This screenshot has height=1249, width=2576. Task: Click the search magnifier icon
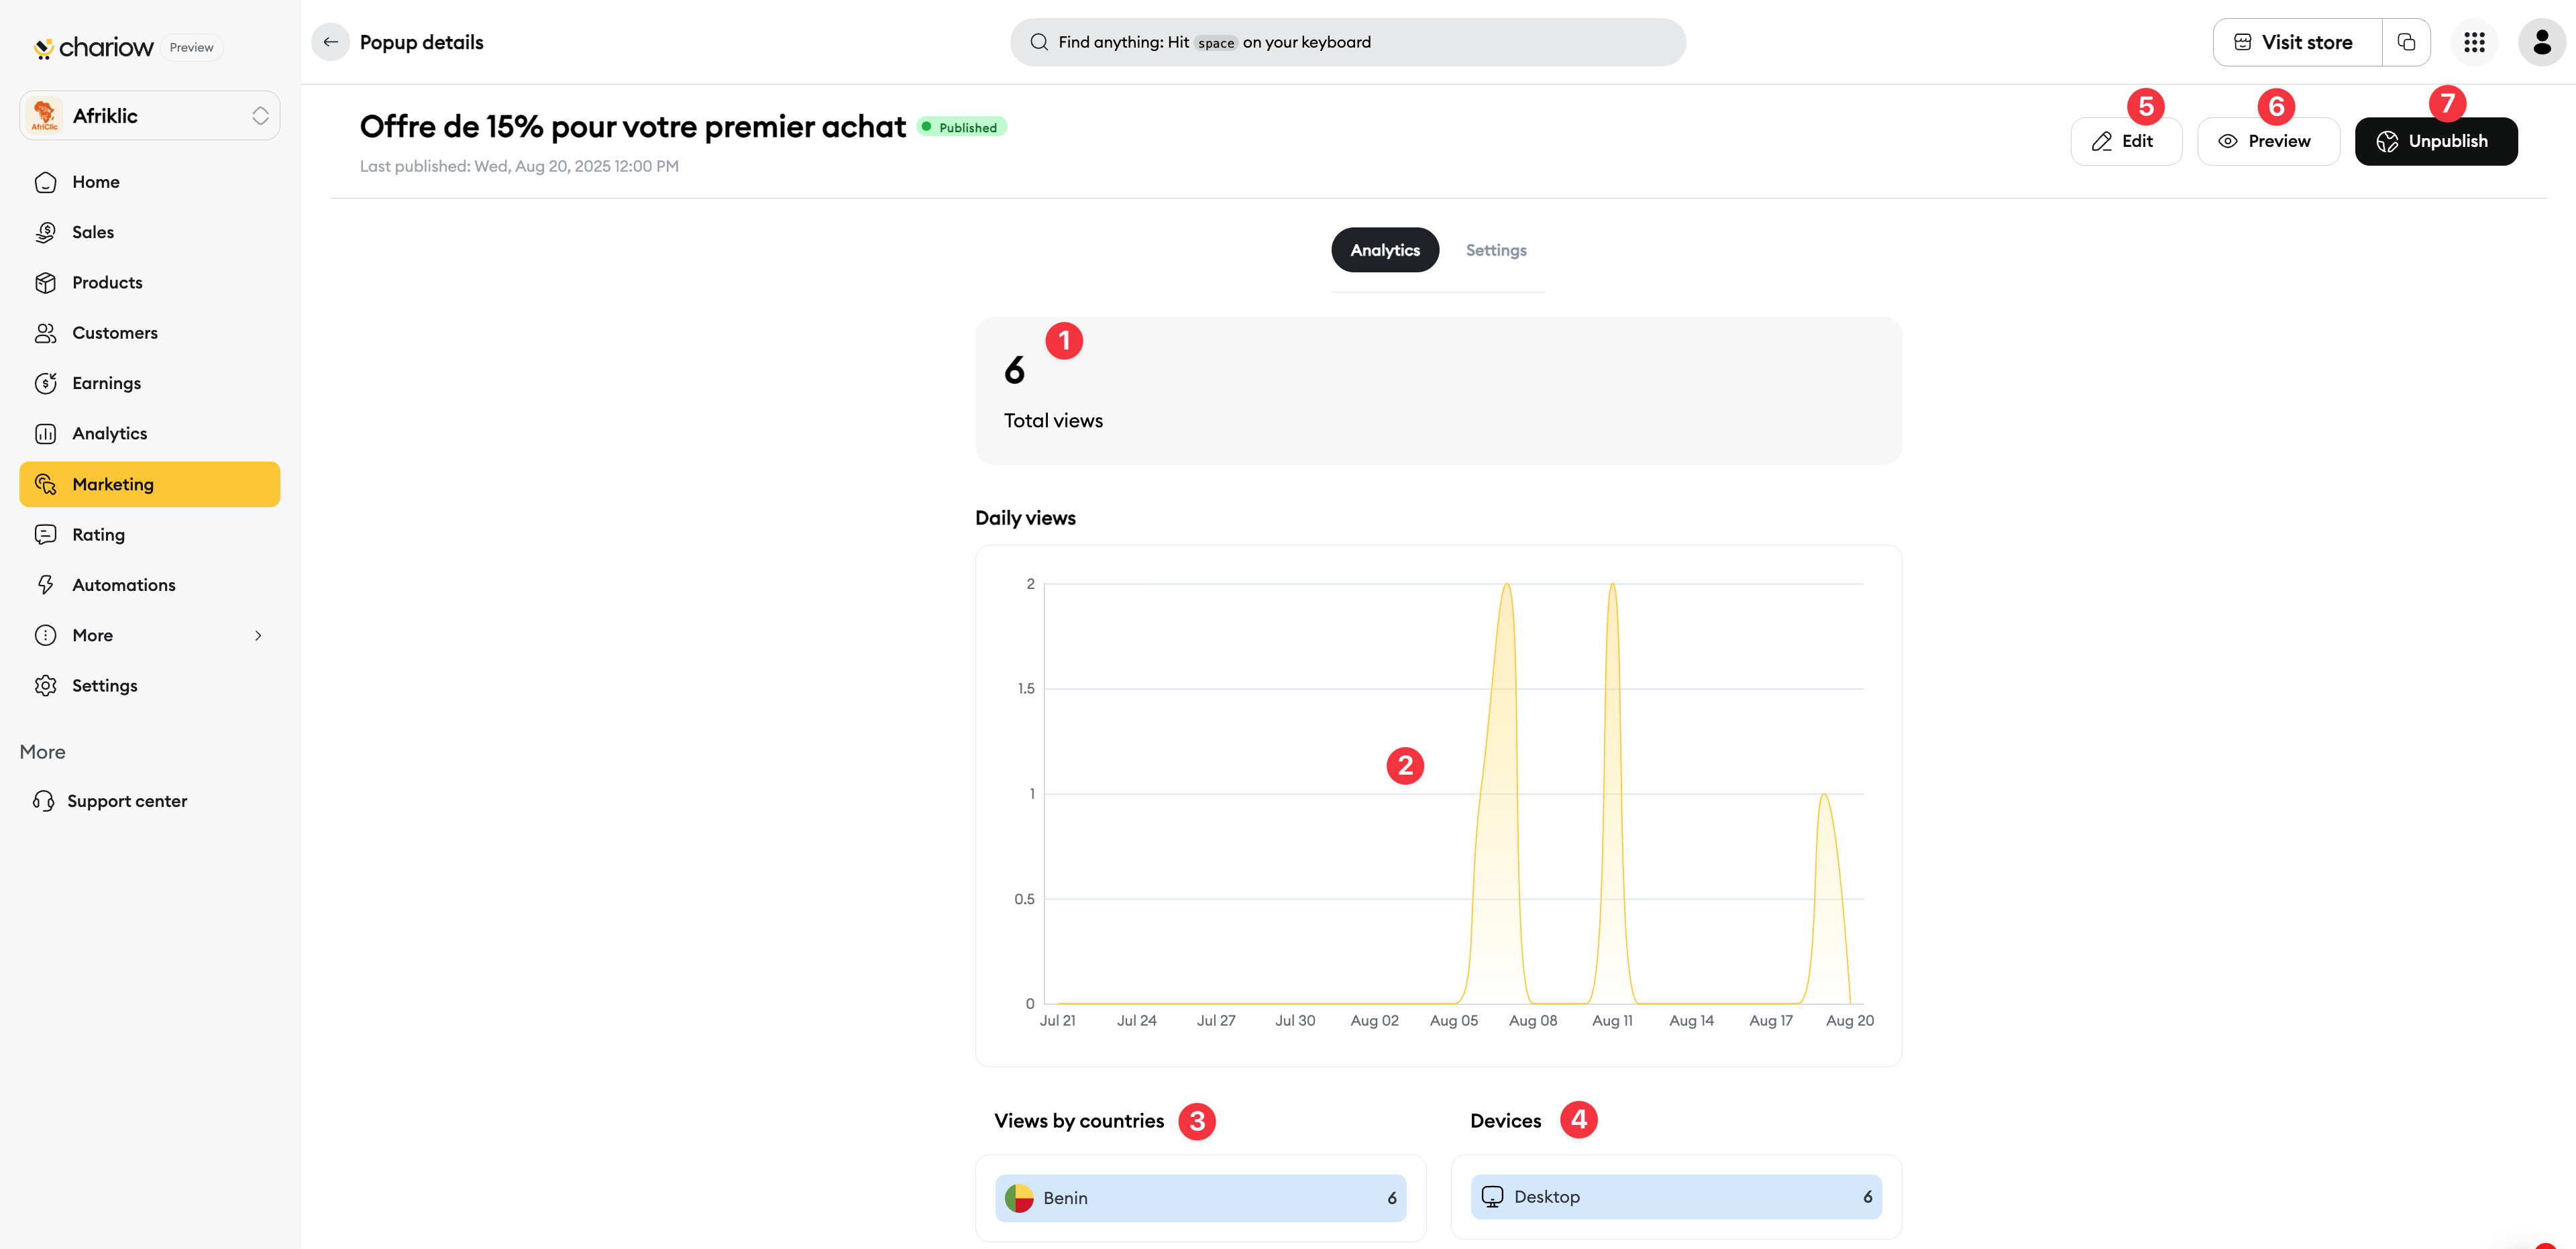coord(1039,42)
